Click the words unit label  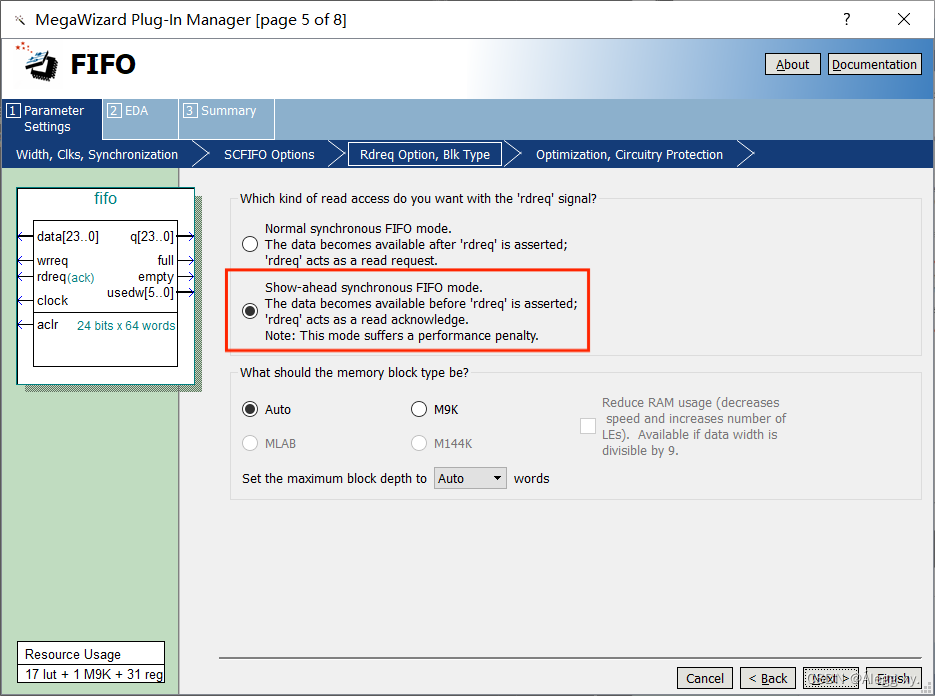point(531,478)
